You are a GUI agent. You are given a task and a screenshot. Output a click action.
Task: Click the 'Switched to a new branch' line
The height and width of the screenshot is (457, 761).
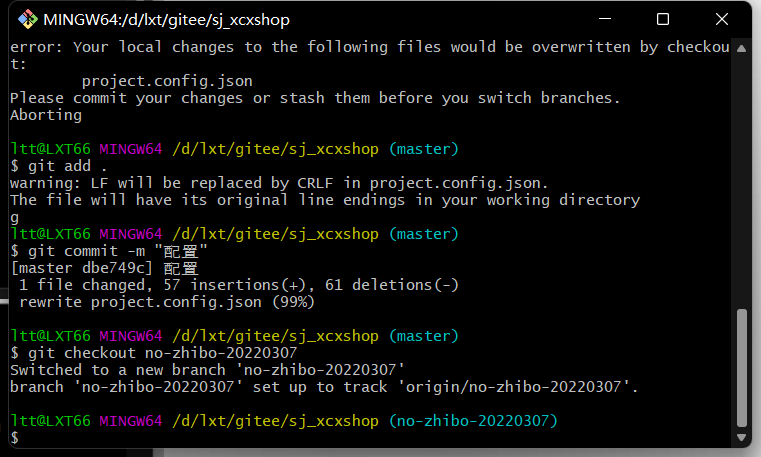point(207,370)
